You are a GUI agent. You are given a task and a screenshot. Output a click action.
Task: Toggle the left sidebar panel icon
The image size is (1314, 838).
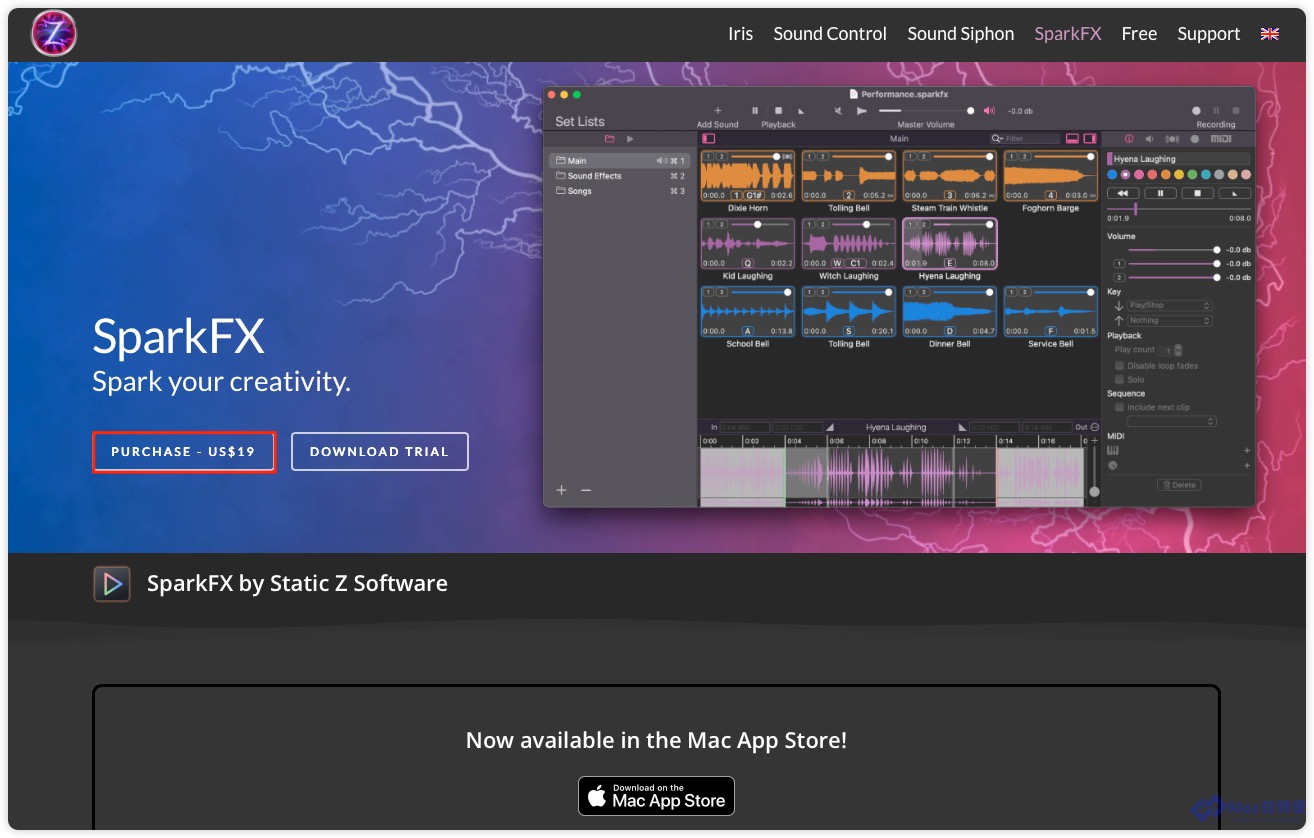click(x=709, y=139)
